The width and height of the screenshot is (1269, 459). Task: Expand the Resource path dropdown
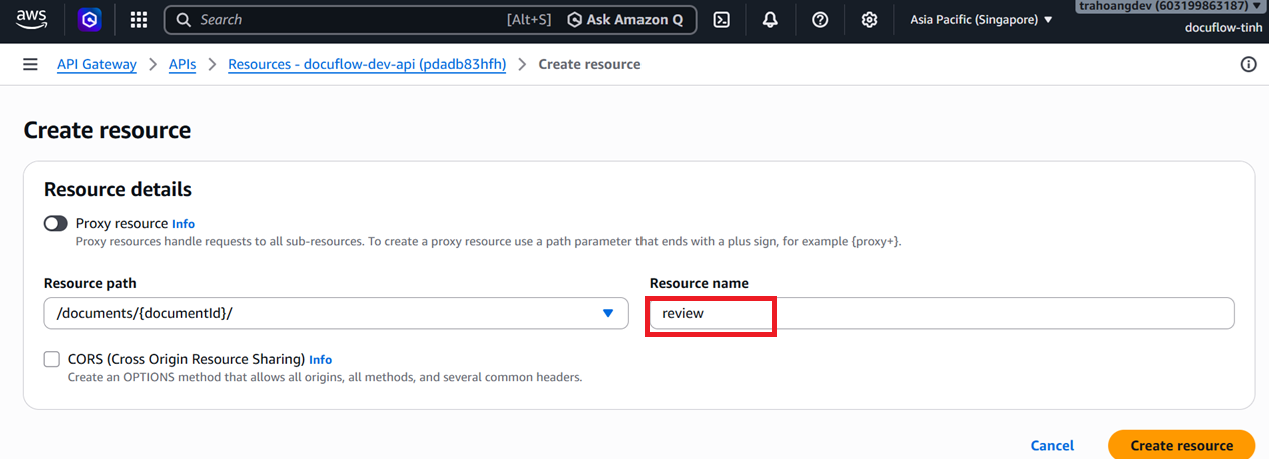(336, 313)
